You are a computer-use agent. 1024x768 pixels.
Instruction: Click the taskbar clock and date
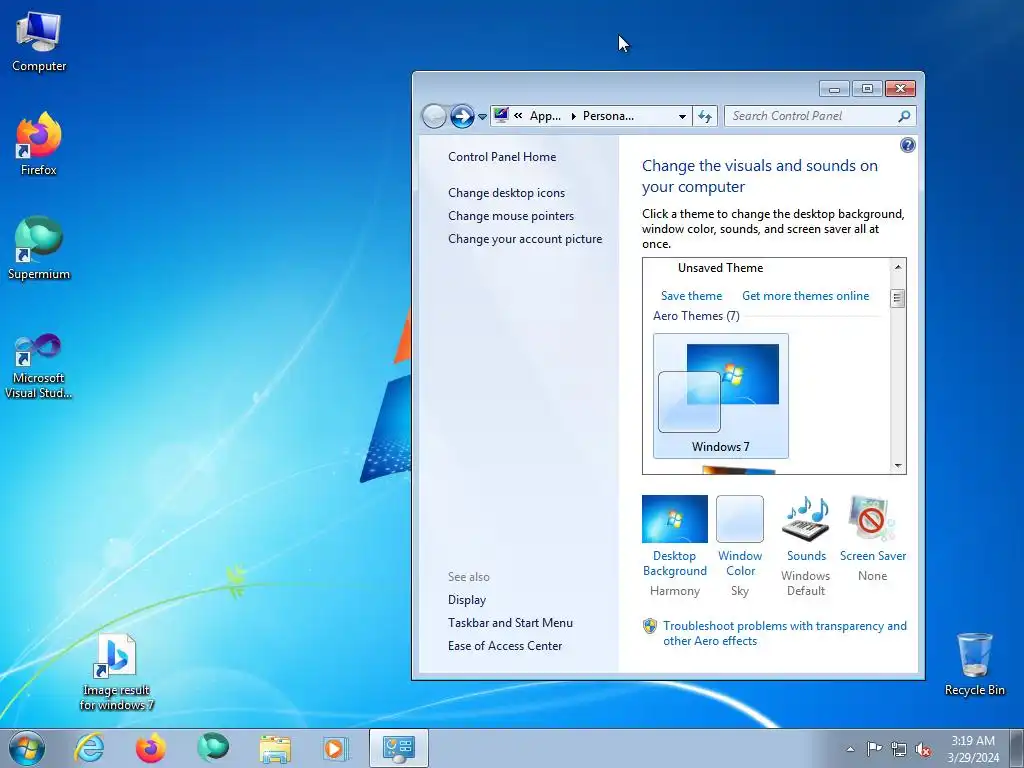point(973,749)
